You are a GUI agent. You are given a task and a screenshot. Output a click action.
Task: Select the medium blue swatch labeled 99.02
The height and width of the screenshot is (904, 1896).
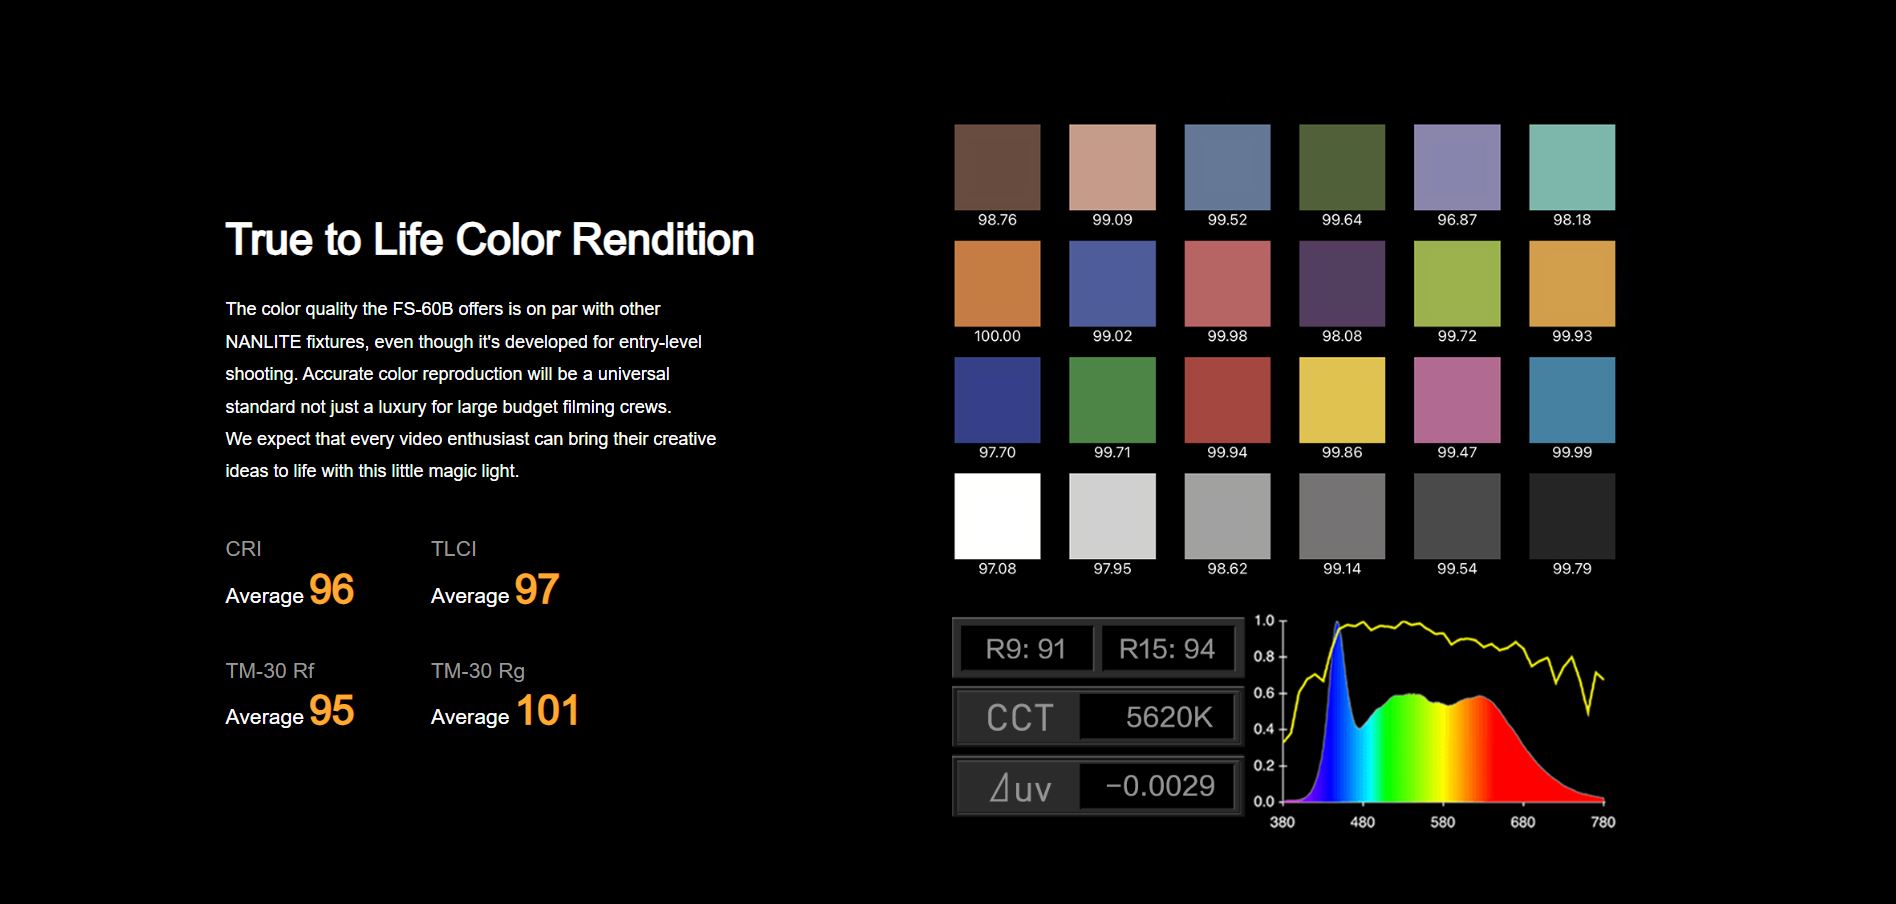[x=1112, y=283]
